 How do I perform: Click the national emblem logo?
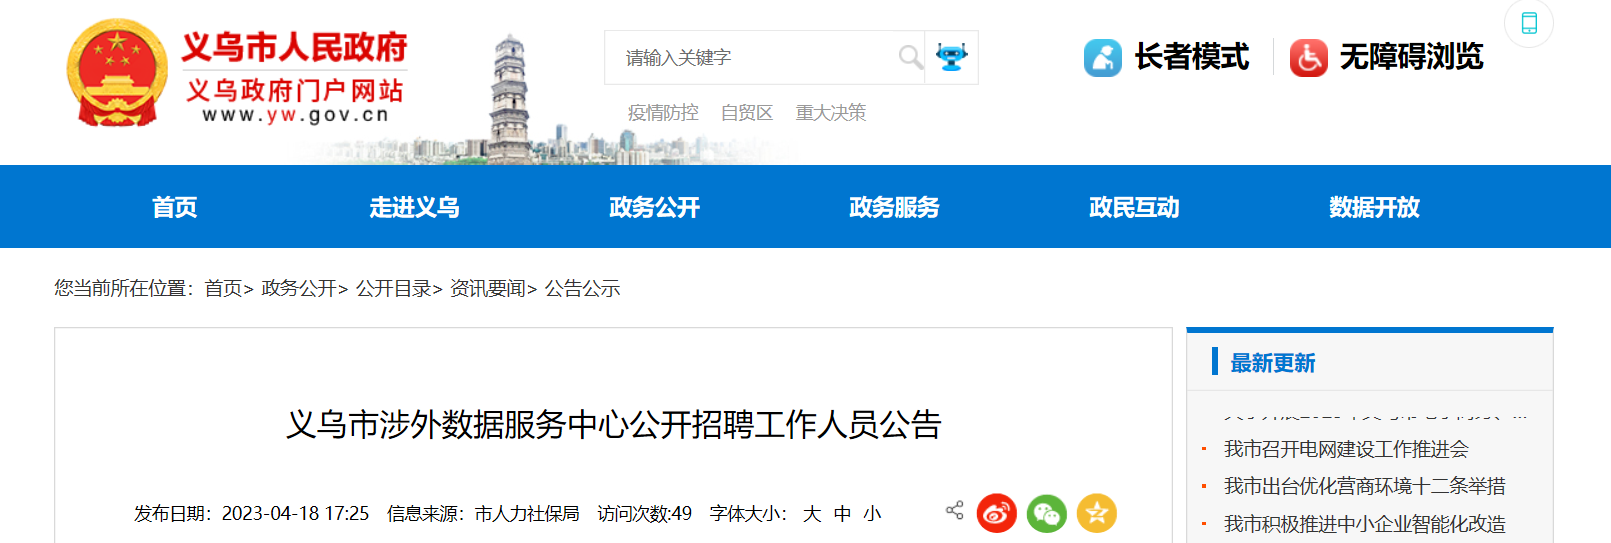coord(118,72)
